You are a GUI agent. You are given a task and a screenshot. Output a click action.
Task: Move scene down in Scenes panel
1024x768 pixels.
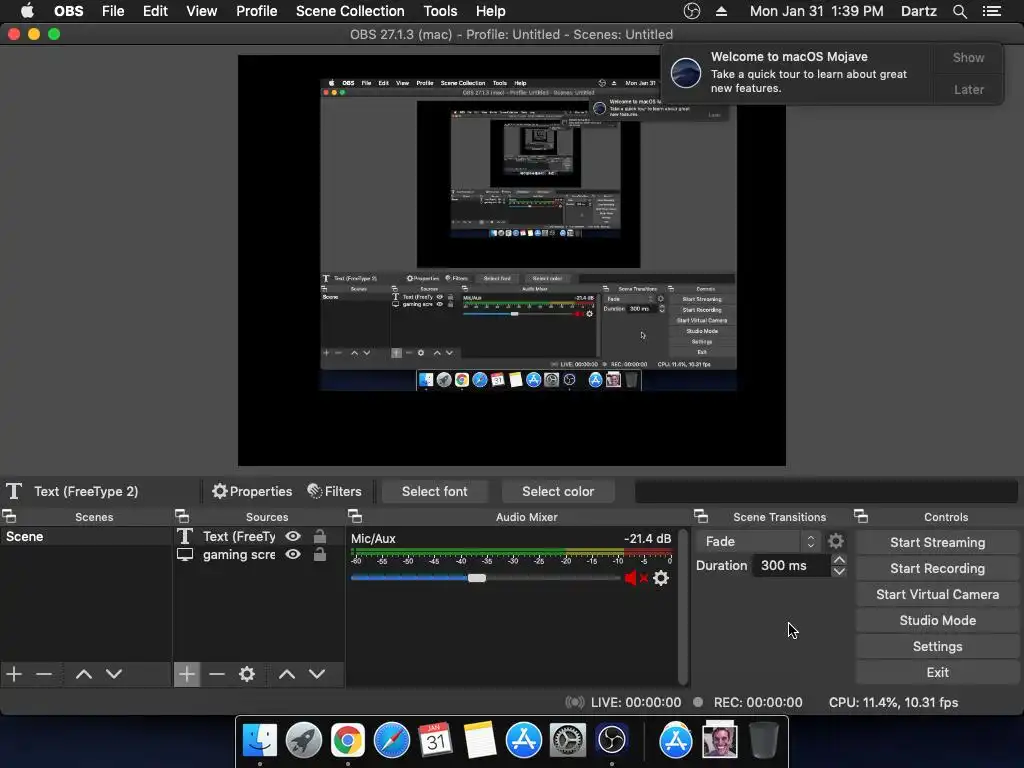tap(114, 674)
